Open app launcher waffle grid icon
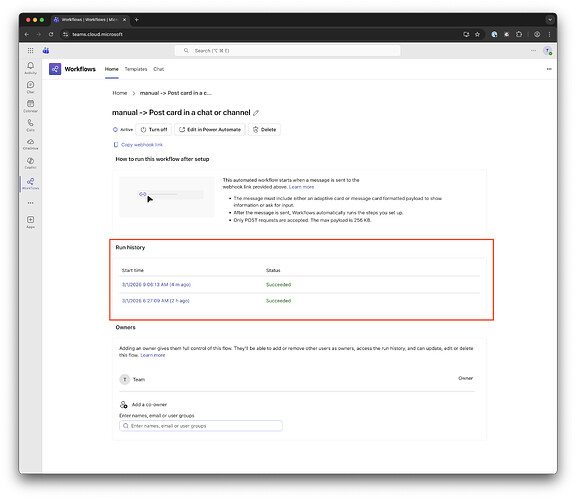This screenshot has width=576, height=499. point(30,50)
